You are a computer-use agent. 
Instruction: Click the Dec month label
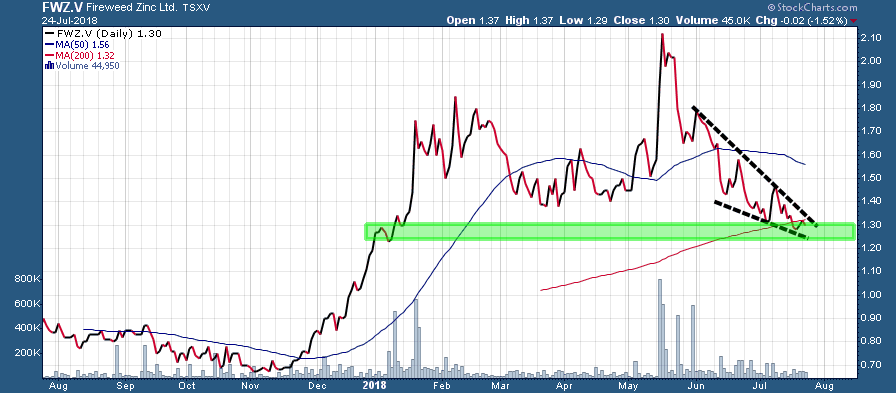[318, 386]
